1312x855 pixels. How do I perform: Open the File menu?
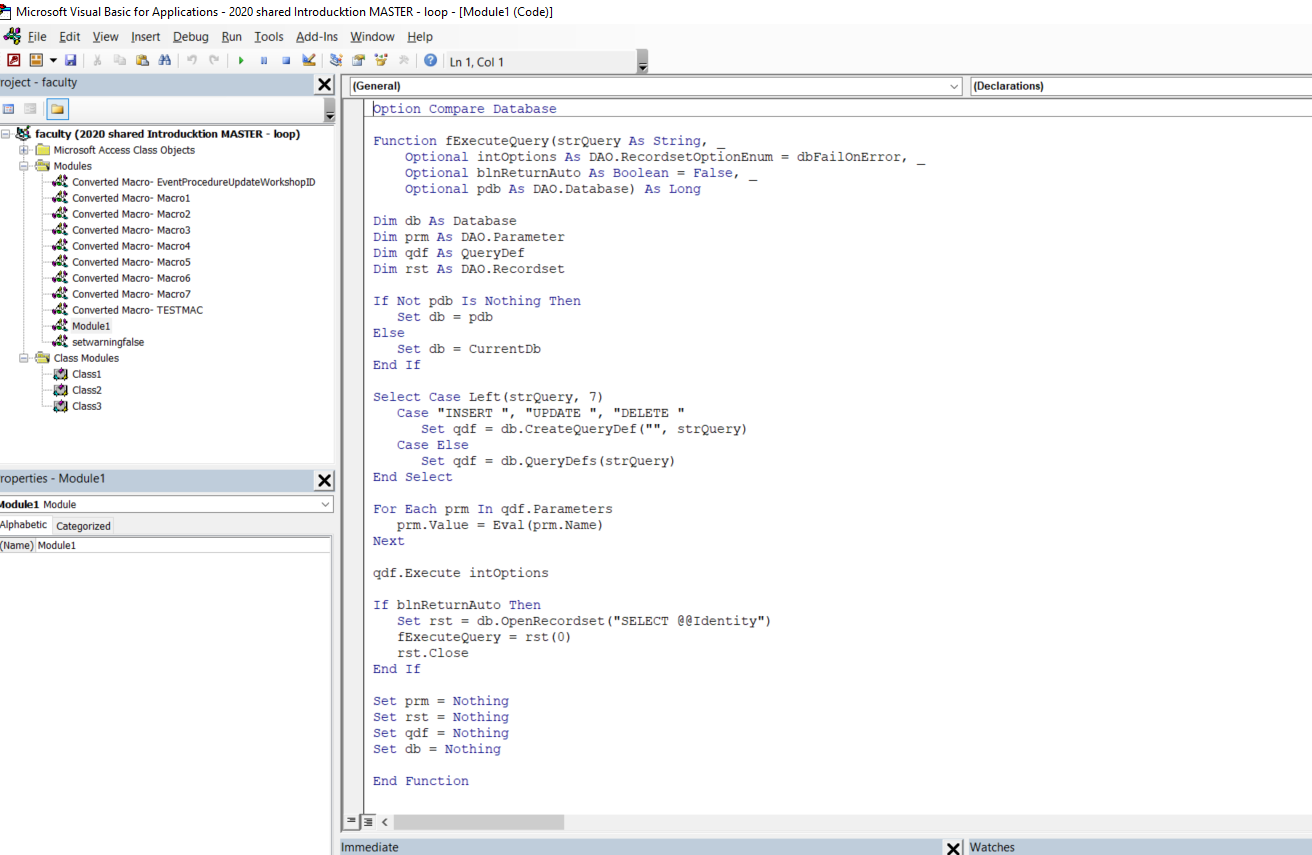click(x=37, y=37)
